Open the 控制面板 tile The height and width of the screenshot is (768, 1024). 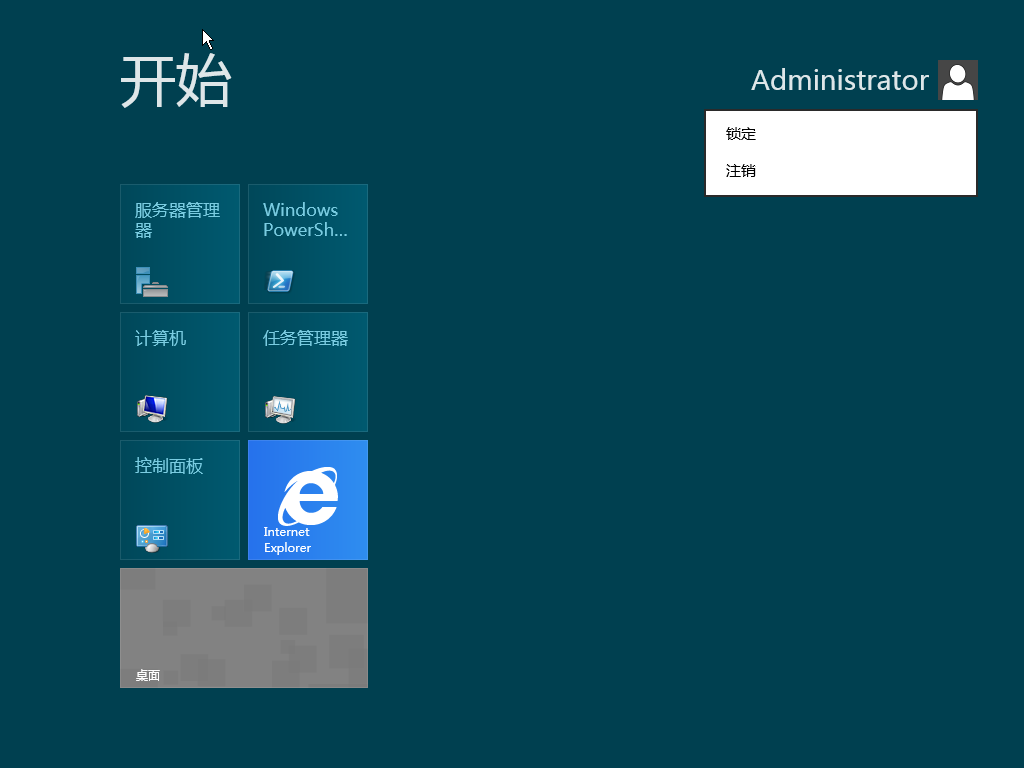pyautogui.click(x=180, y=500)
